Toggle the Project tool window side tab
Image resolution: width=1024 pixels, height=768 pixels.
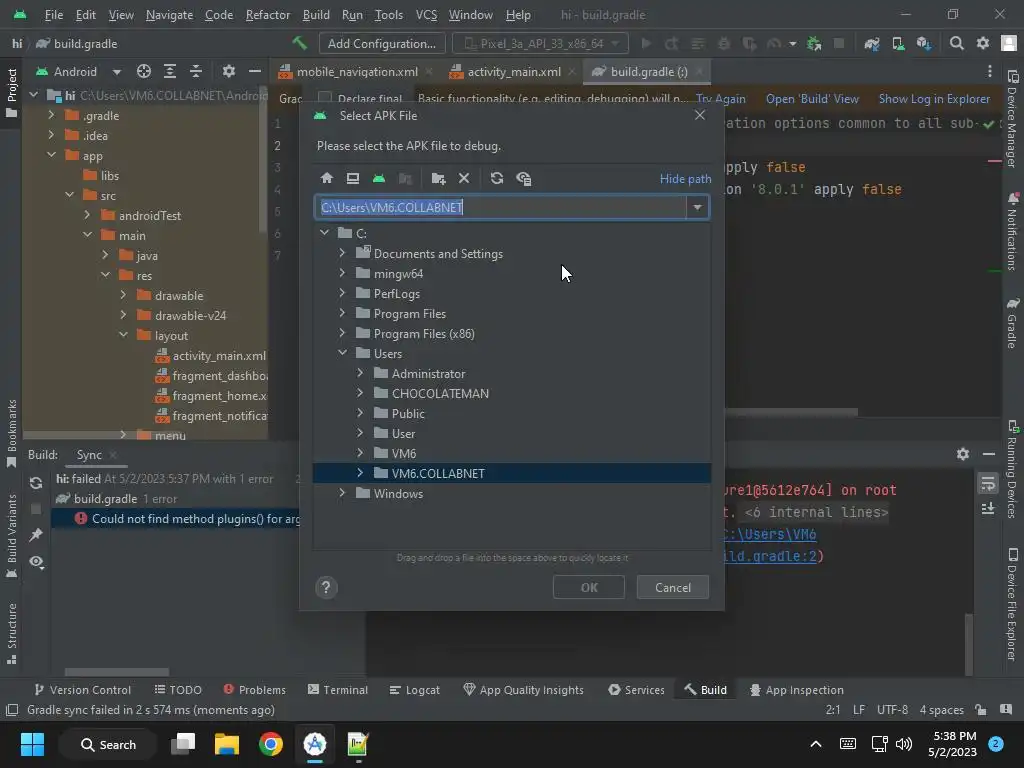tap(11, 93)
